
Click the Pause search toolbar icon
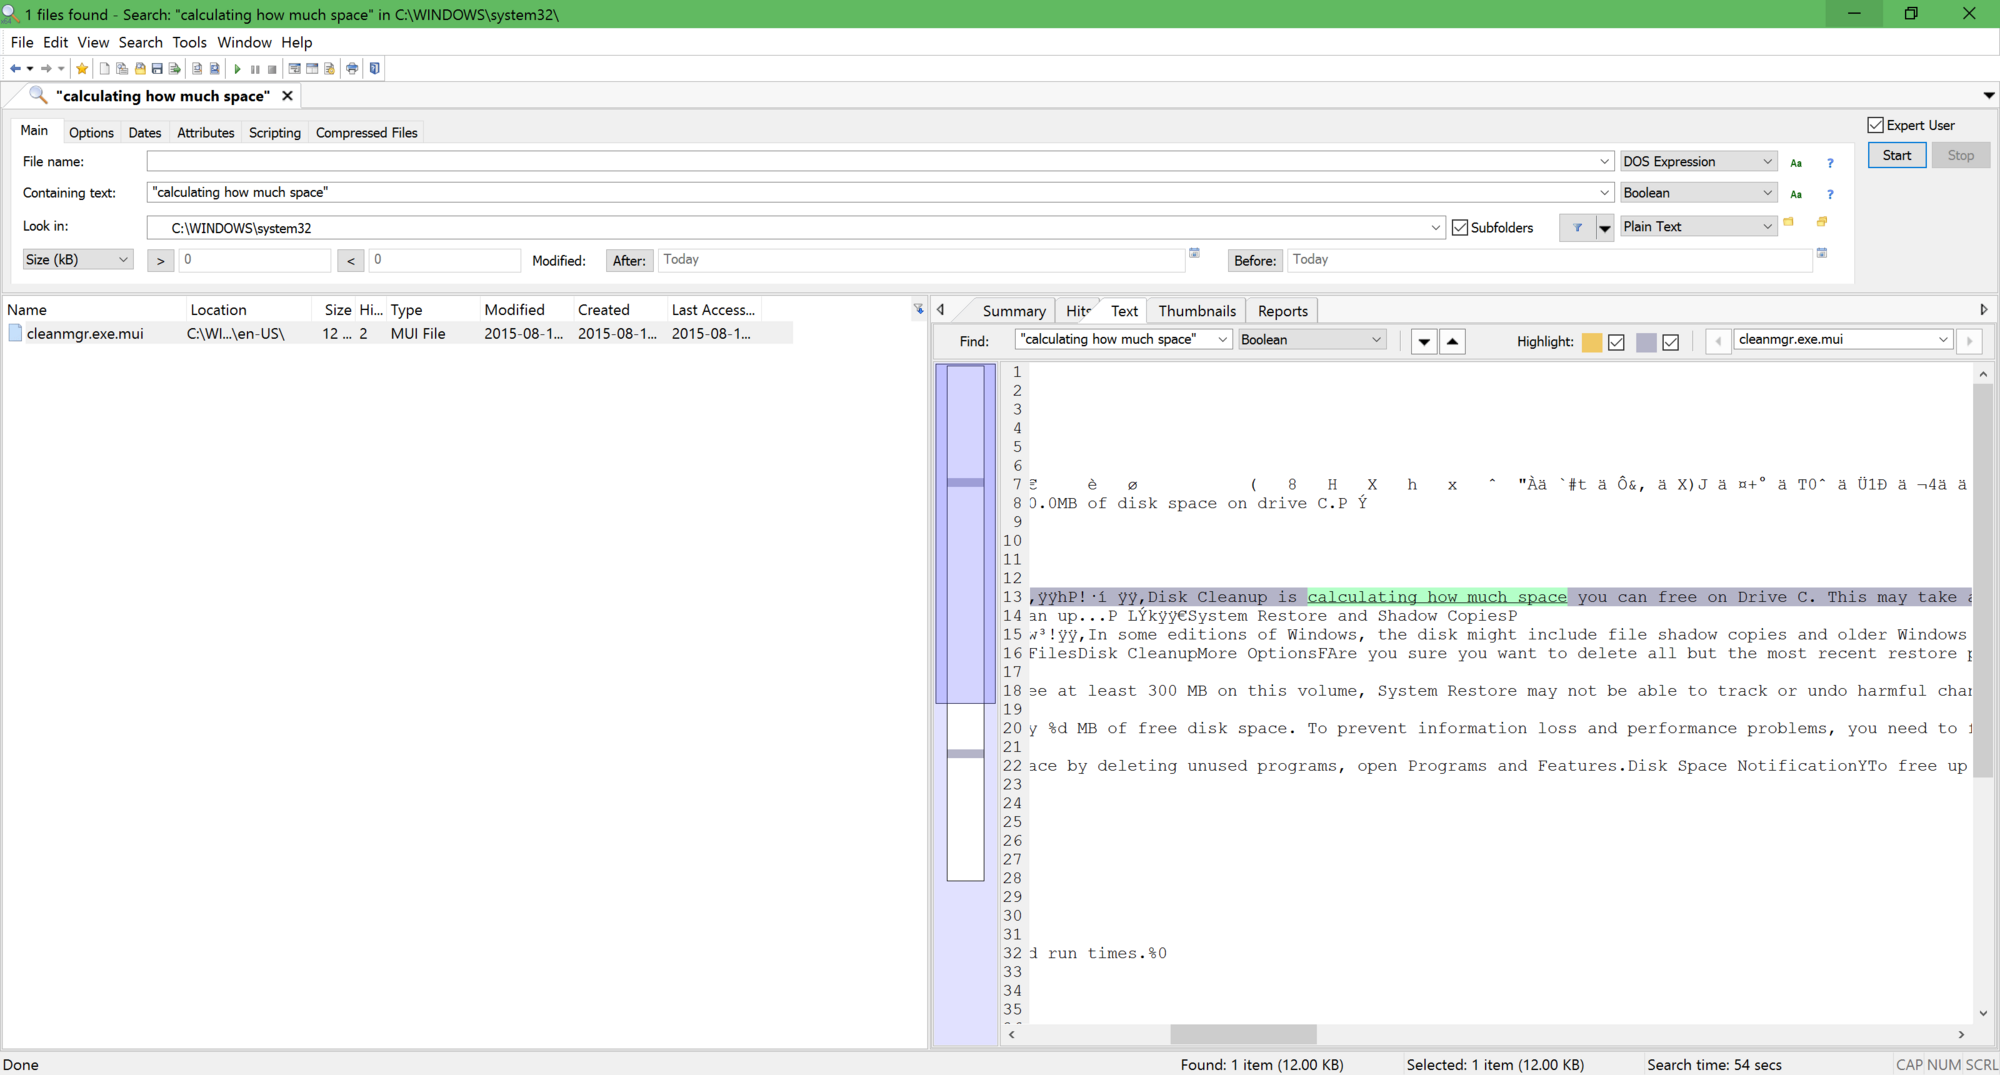tap(255, 69)
